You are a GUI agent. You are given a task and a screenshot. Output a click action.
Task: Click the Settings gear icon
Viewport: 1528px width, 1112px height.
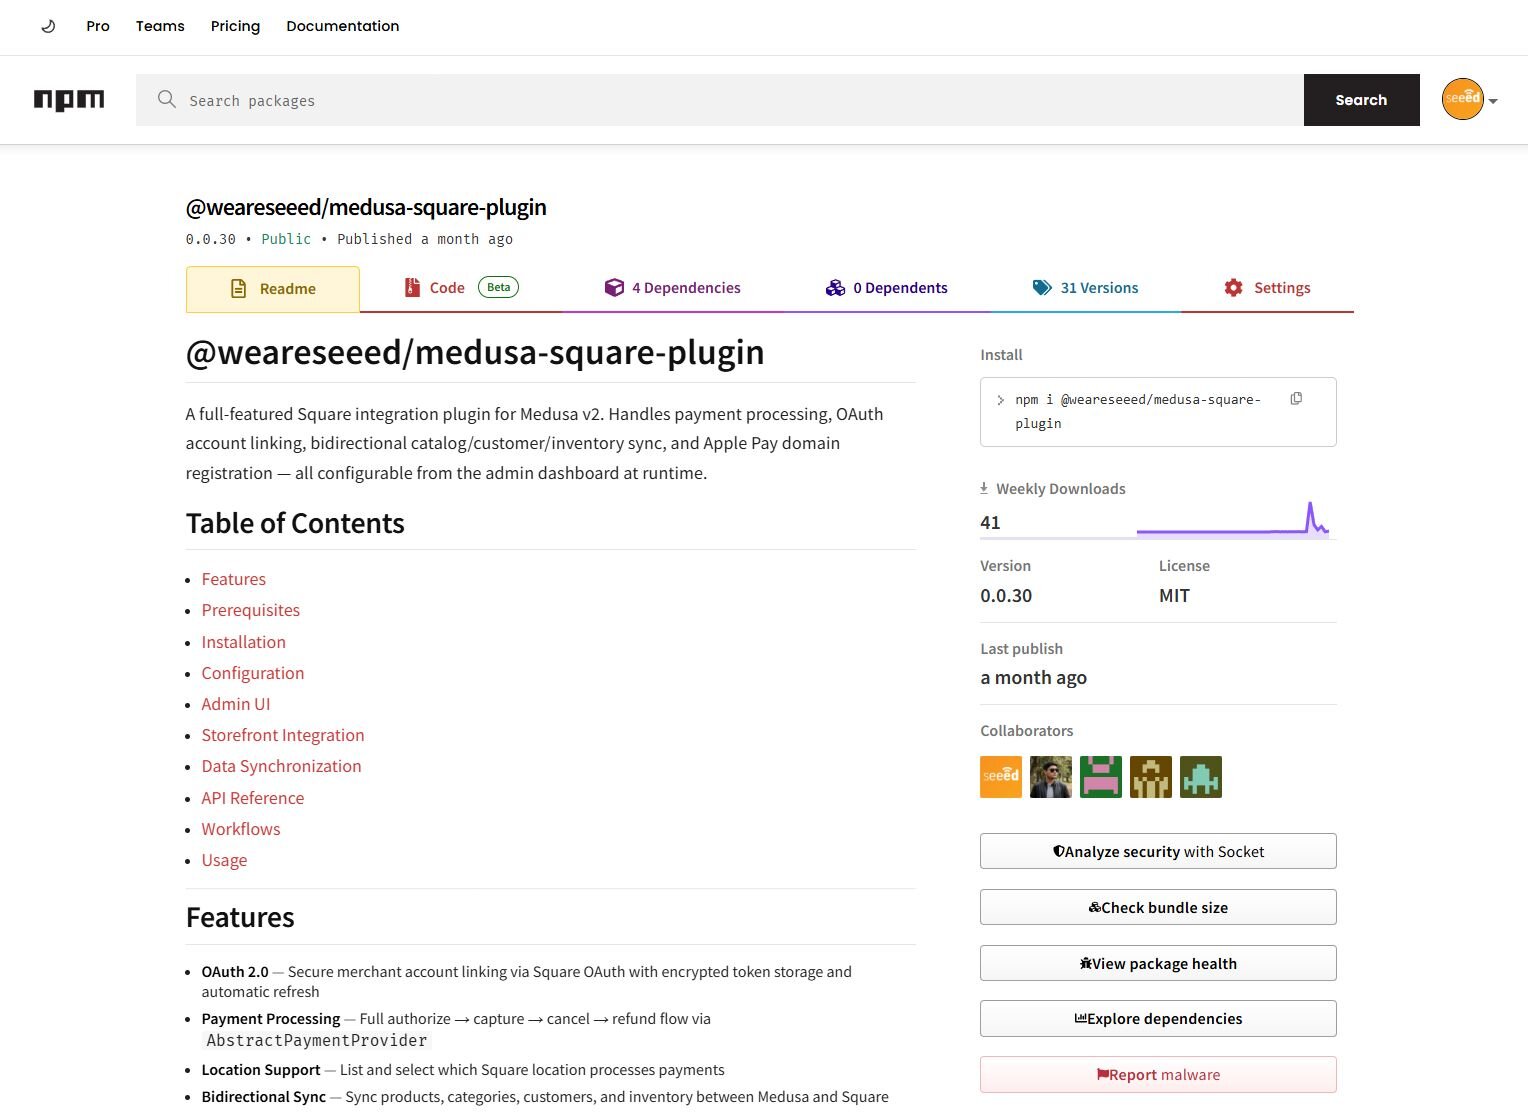click(1234, 288)
